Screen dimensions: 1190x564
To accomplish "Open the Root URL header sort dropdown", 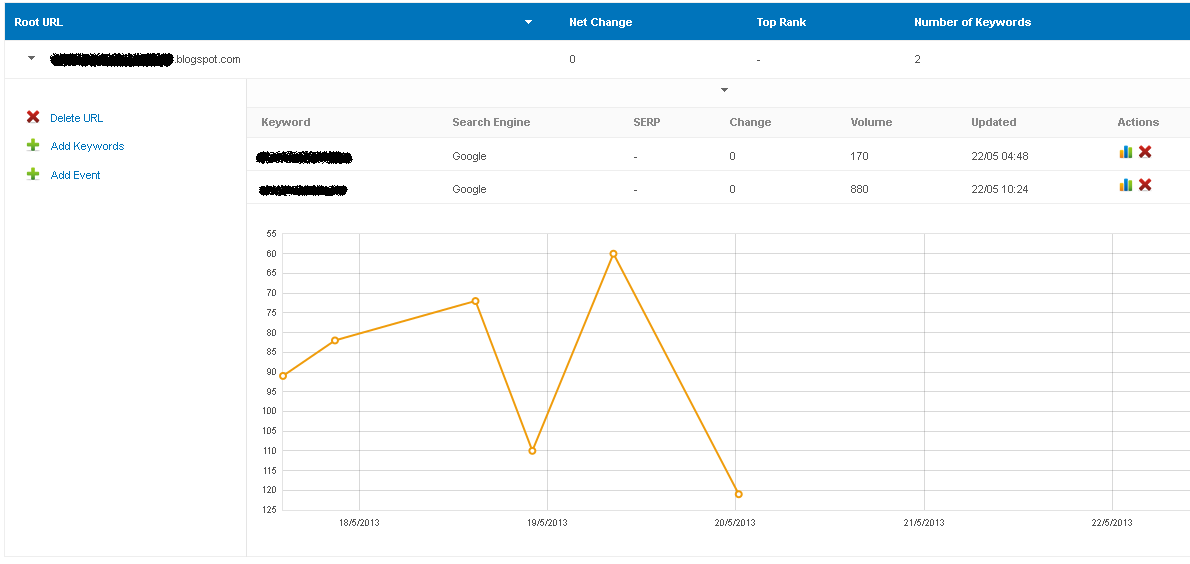I will [x=528, y=22].
